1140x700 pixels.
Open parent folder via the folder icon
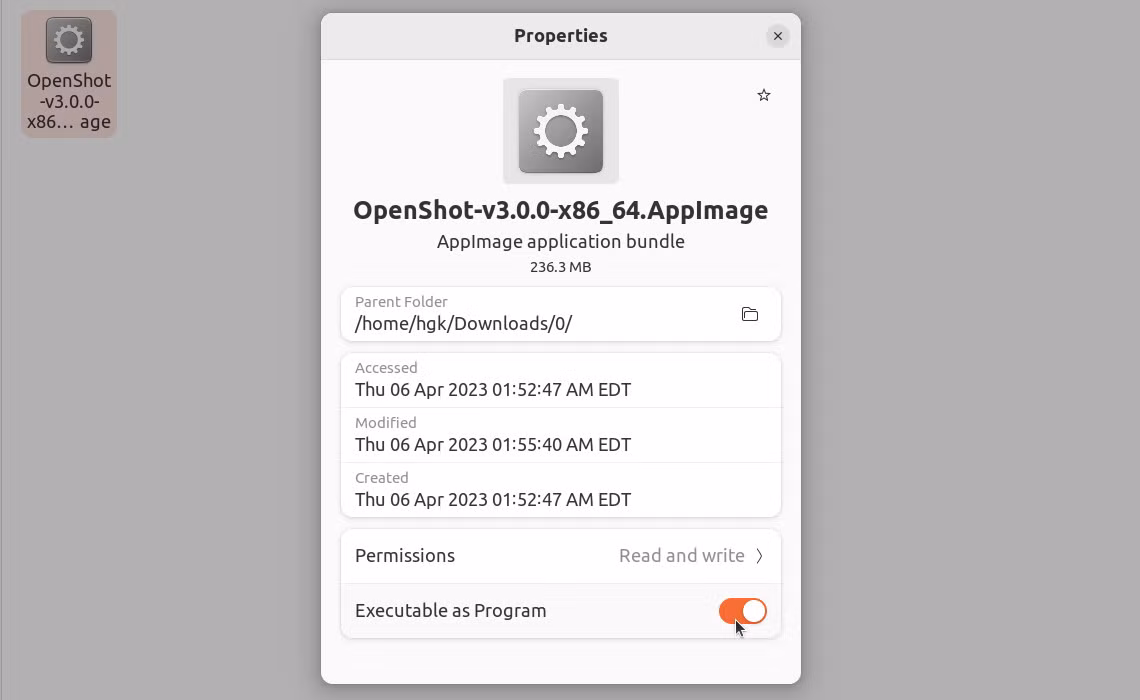click(750, 314)
